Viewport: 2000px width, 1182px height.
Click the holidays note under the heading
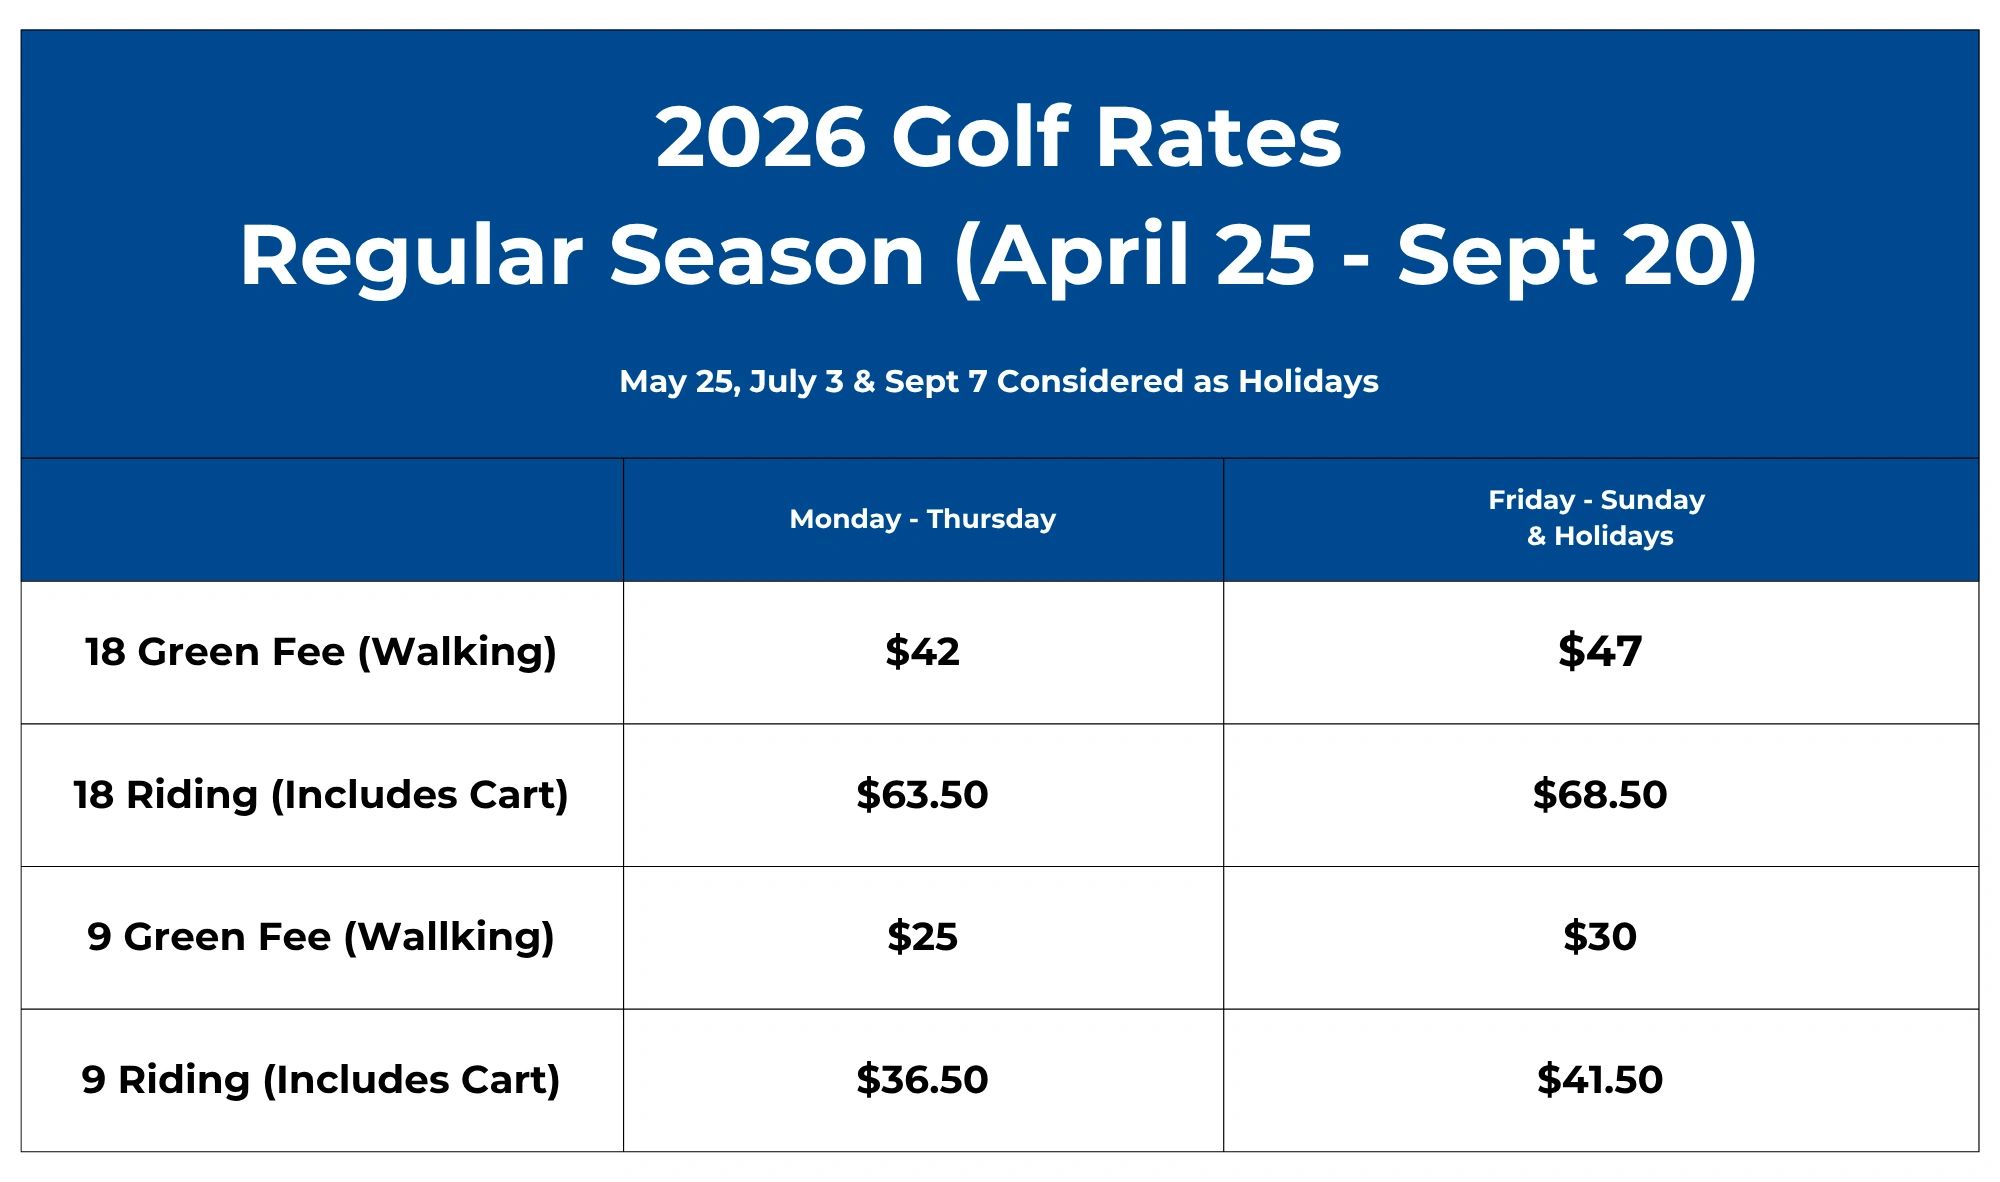(x=998, y=381)
